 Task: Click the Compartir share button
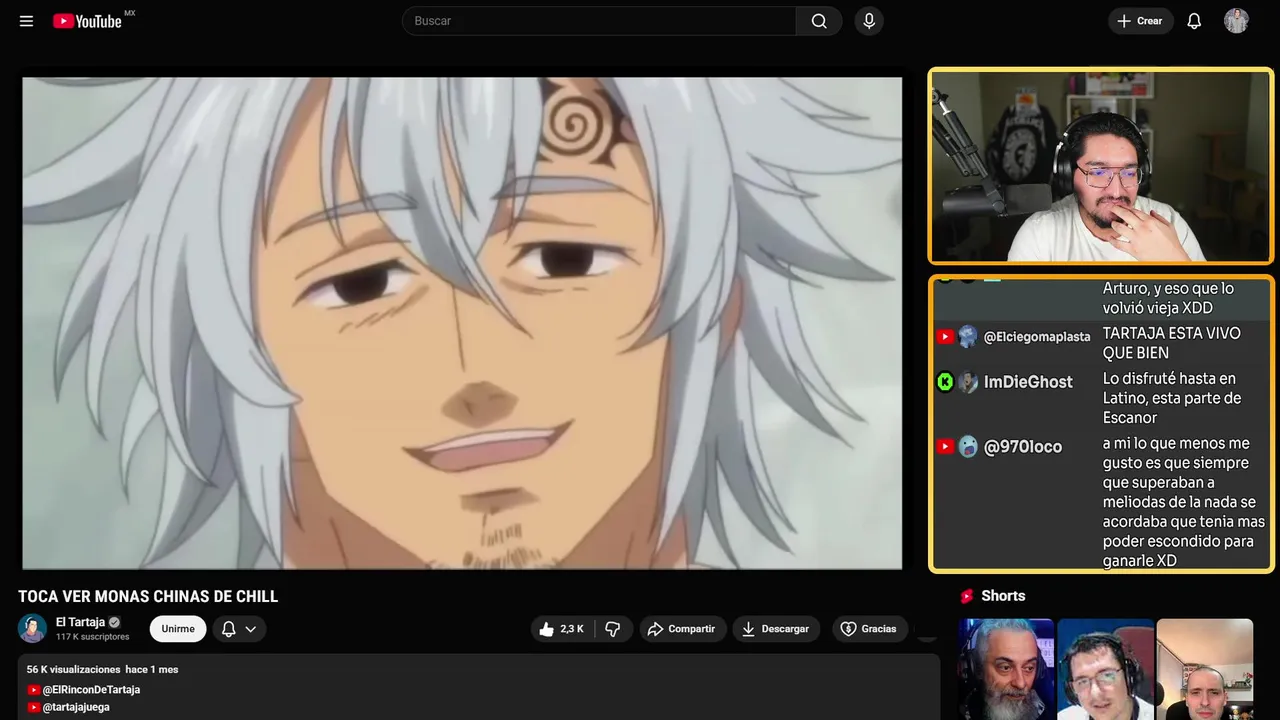point(682,629)
